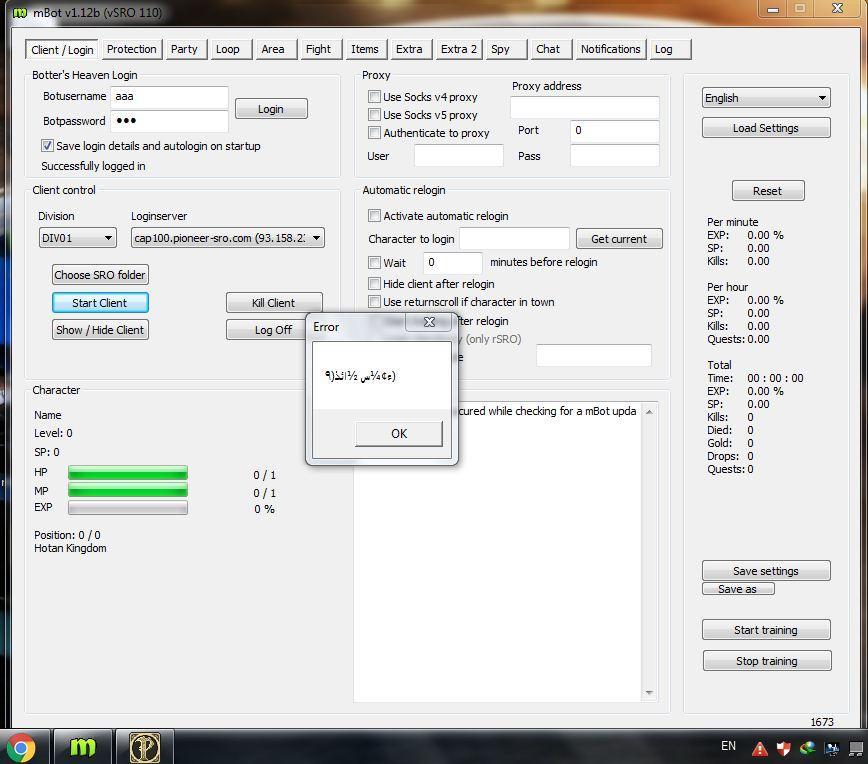Click OK in the Error dialog
The width and height of the screenshot is (868, 764).
(x=399, y=433)
